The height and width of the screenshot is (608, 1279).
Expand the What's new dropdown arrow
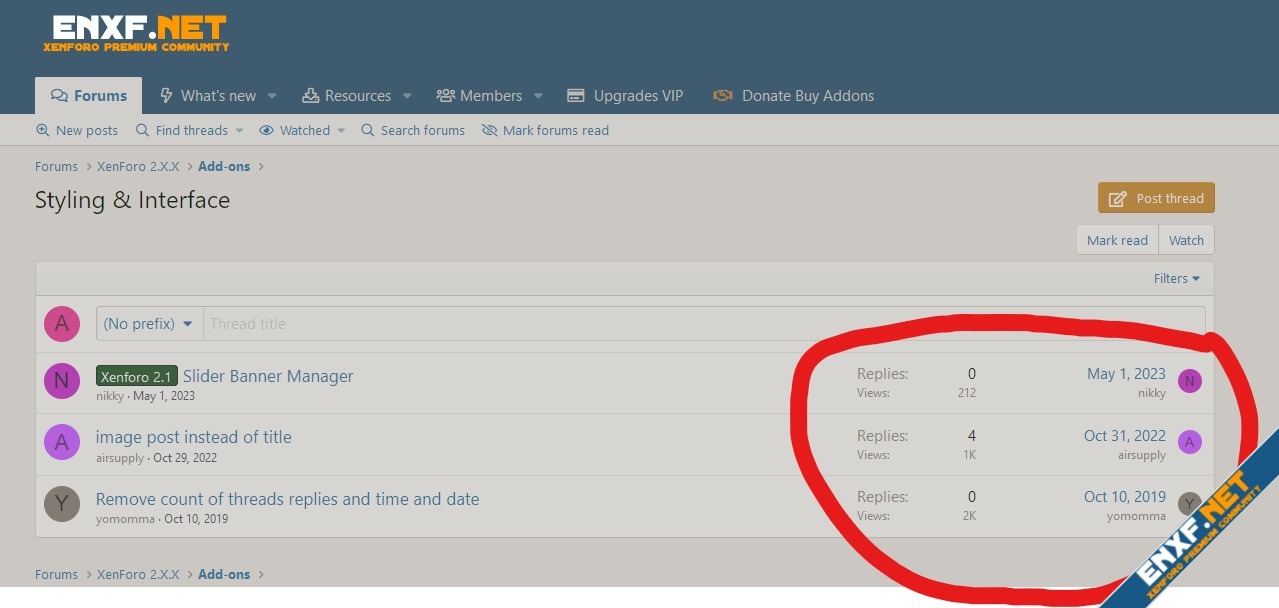[272, 96]
